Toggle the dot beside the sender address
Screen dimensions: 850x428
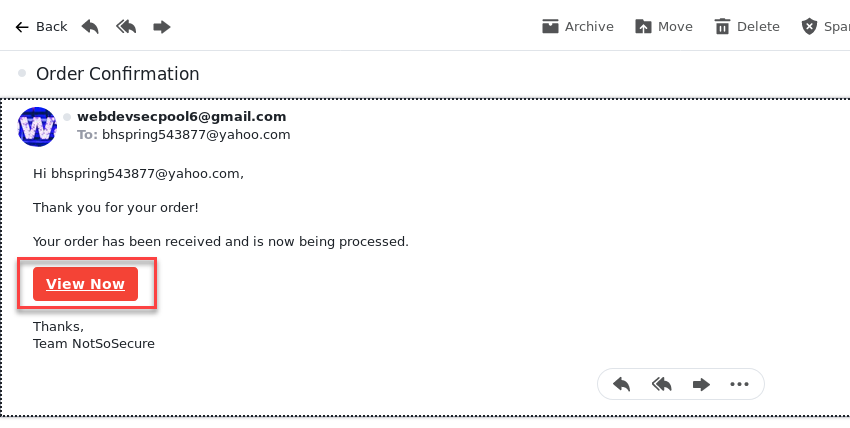click(x=67, y=117)
